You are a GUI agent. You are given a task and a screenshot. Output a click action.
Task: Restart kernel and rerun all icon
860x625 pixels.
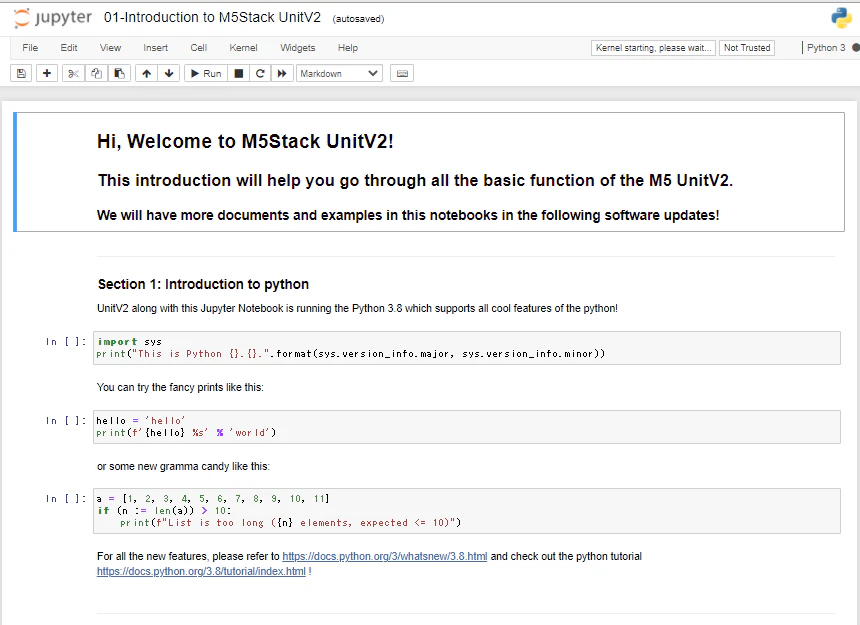click(x=282, y=73)
